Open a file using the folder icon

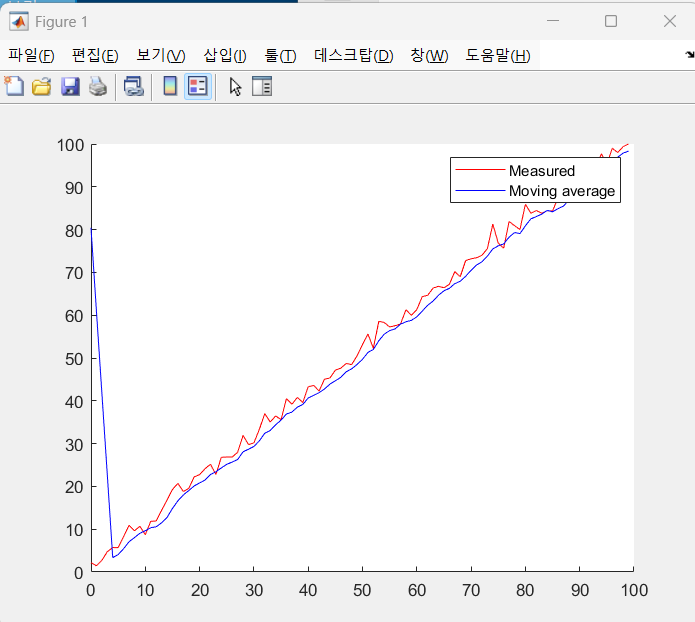tap(42, 86)
